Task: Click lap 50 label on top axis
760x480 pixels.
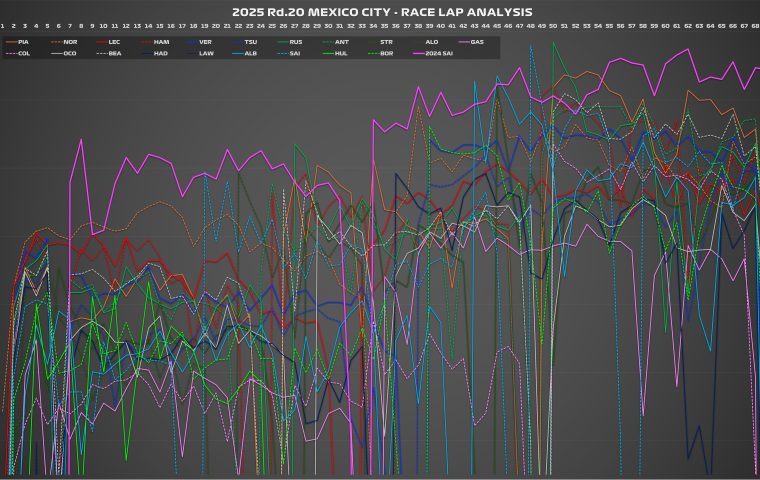Action: point(553,24)
